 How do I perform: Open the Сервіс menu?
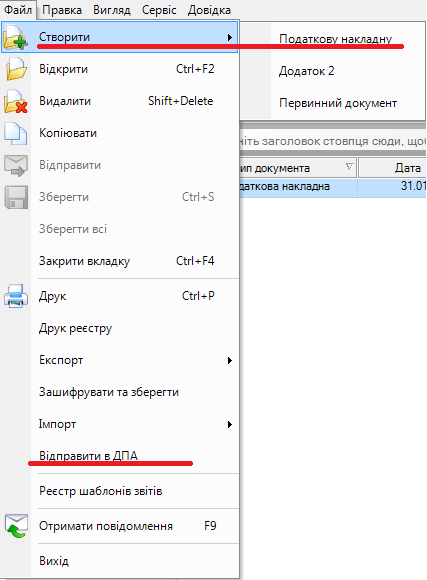[159, 10]
